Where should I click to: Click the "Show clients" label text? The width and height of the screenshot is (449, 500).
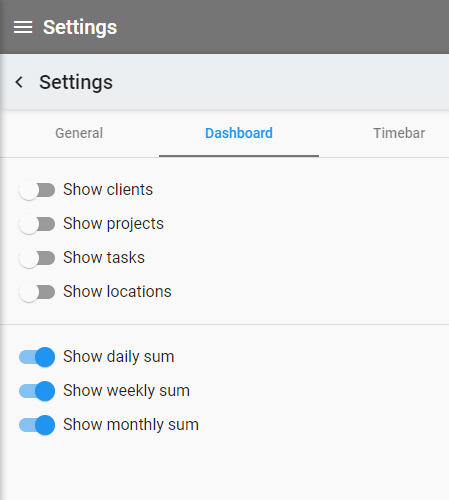108,190
